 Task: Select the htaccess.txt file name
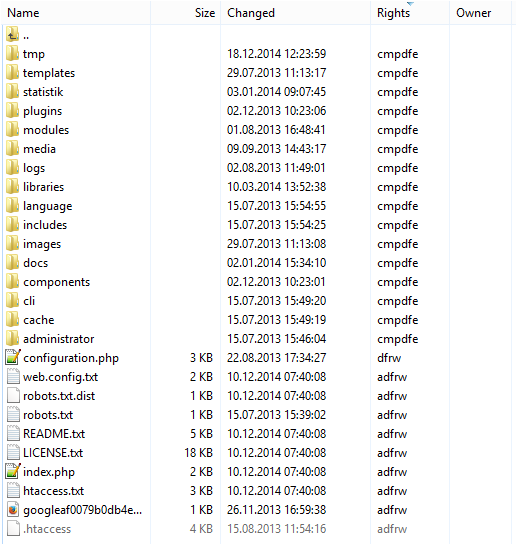(x=53, y=491)
